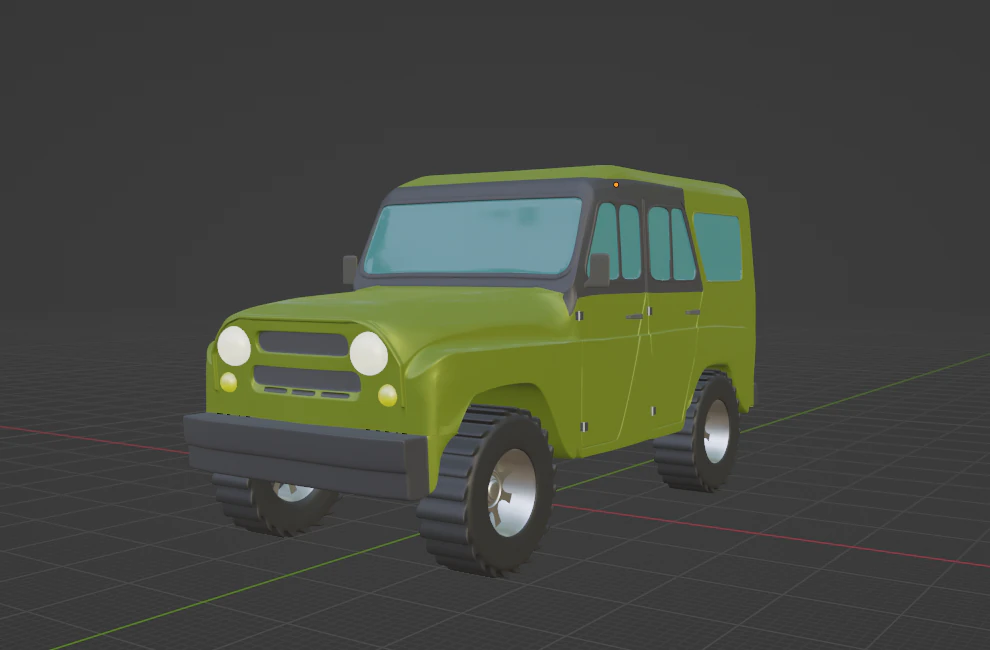Select the orange origin point on the roof
The image size is (990, 650).
tap(616, 184)
